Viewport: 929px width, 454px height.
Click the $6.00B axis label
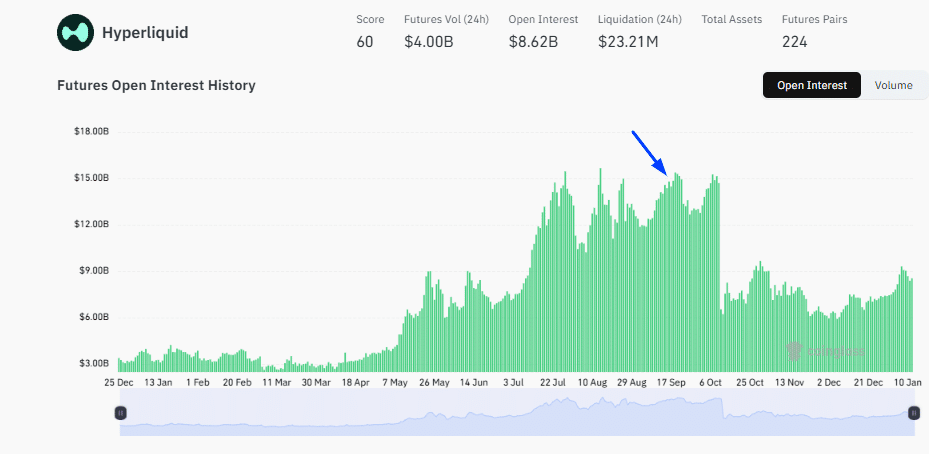pos(94,317)
